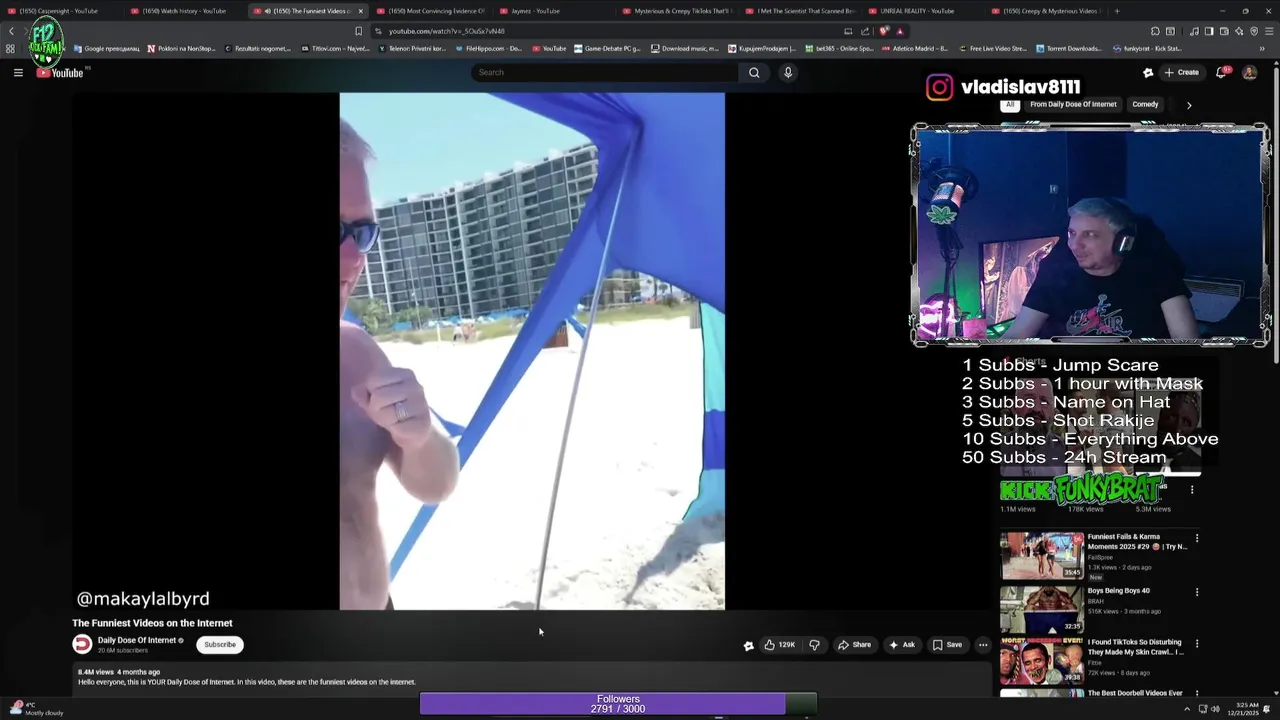This screenshot has width=1280, height=720.
Task: Click the search magnifier button
Action: coord(754,72)
